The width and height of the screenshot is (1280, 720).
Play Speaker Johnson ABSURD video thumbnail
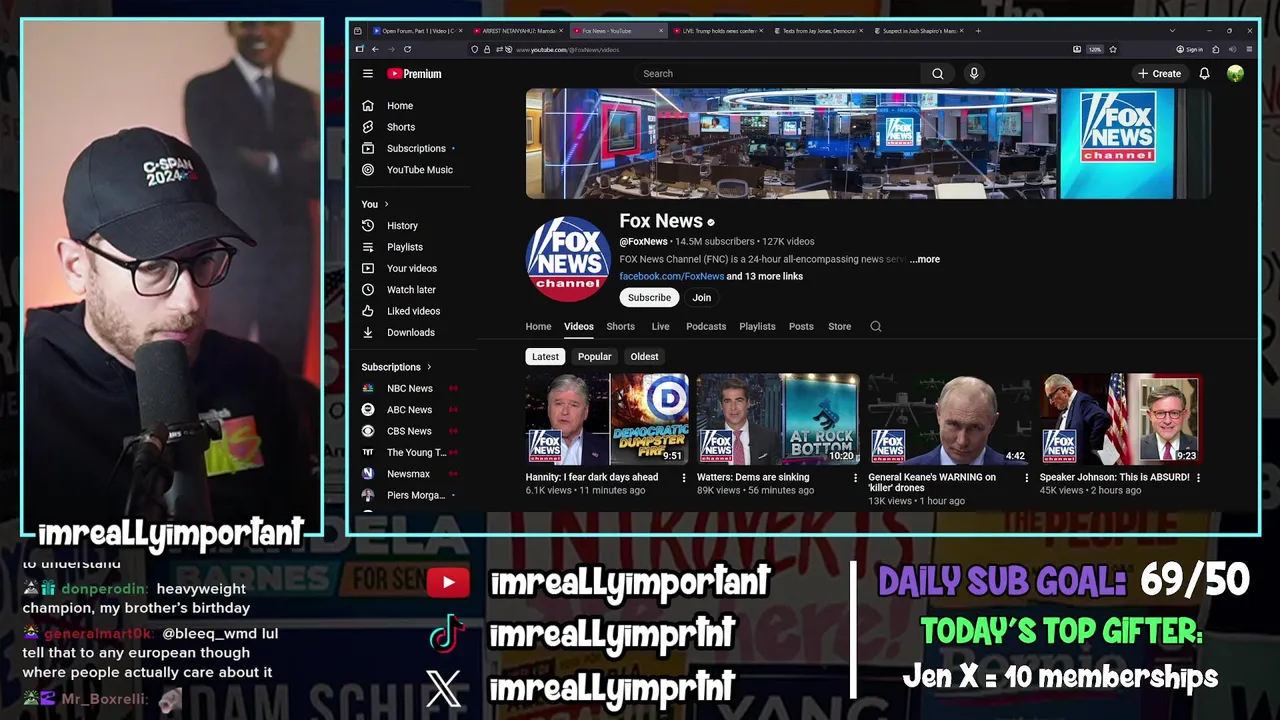[1121, 420]
